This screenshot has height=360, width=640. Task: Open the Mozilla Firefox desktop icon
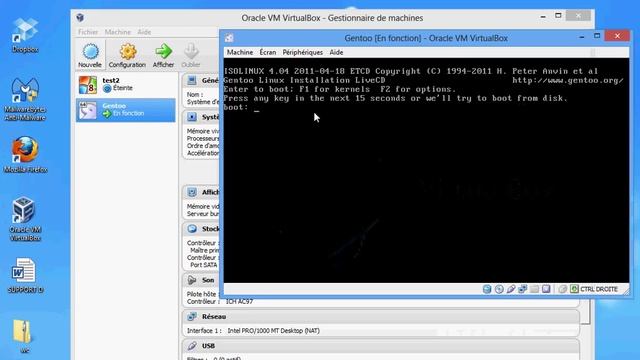click(25, 155)
